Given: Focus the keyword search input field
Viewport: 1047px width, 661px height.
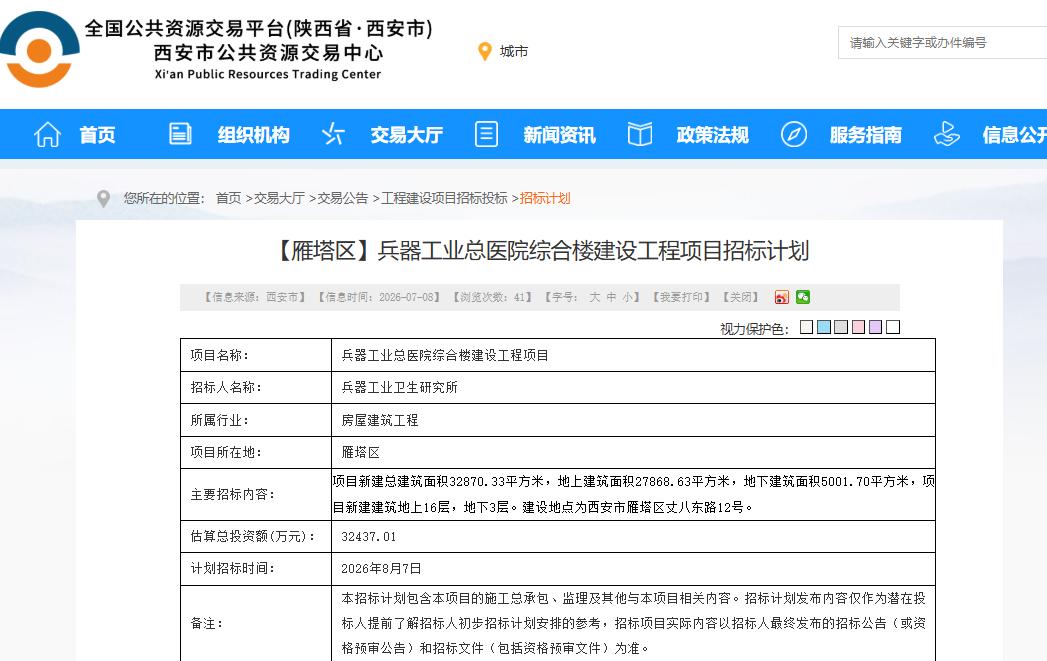Looking at the screenshot, I should pos(942,43).
